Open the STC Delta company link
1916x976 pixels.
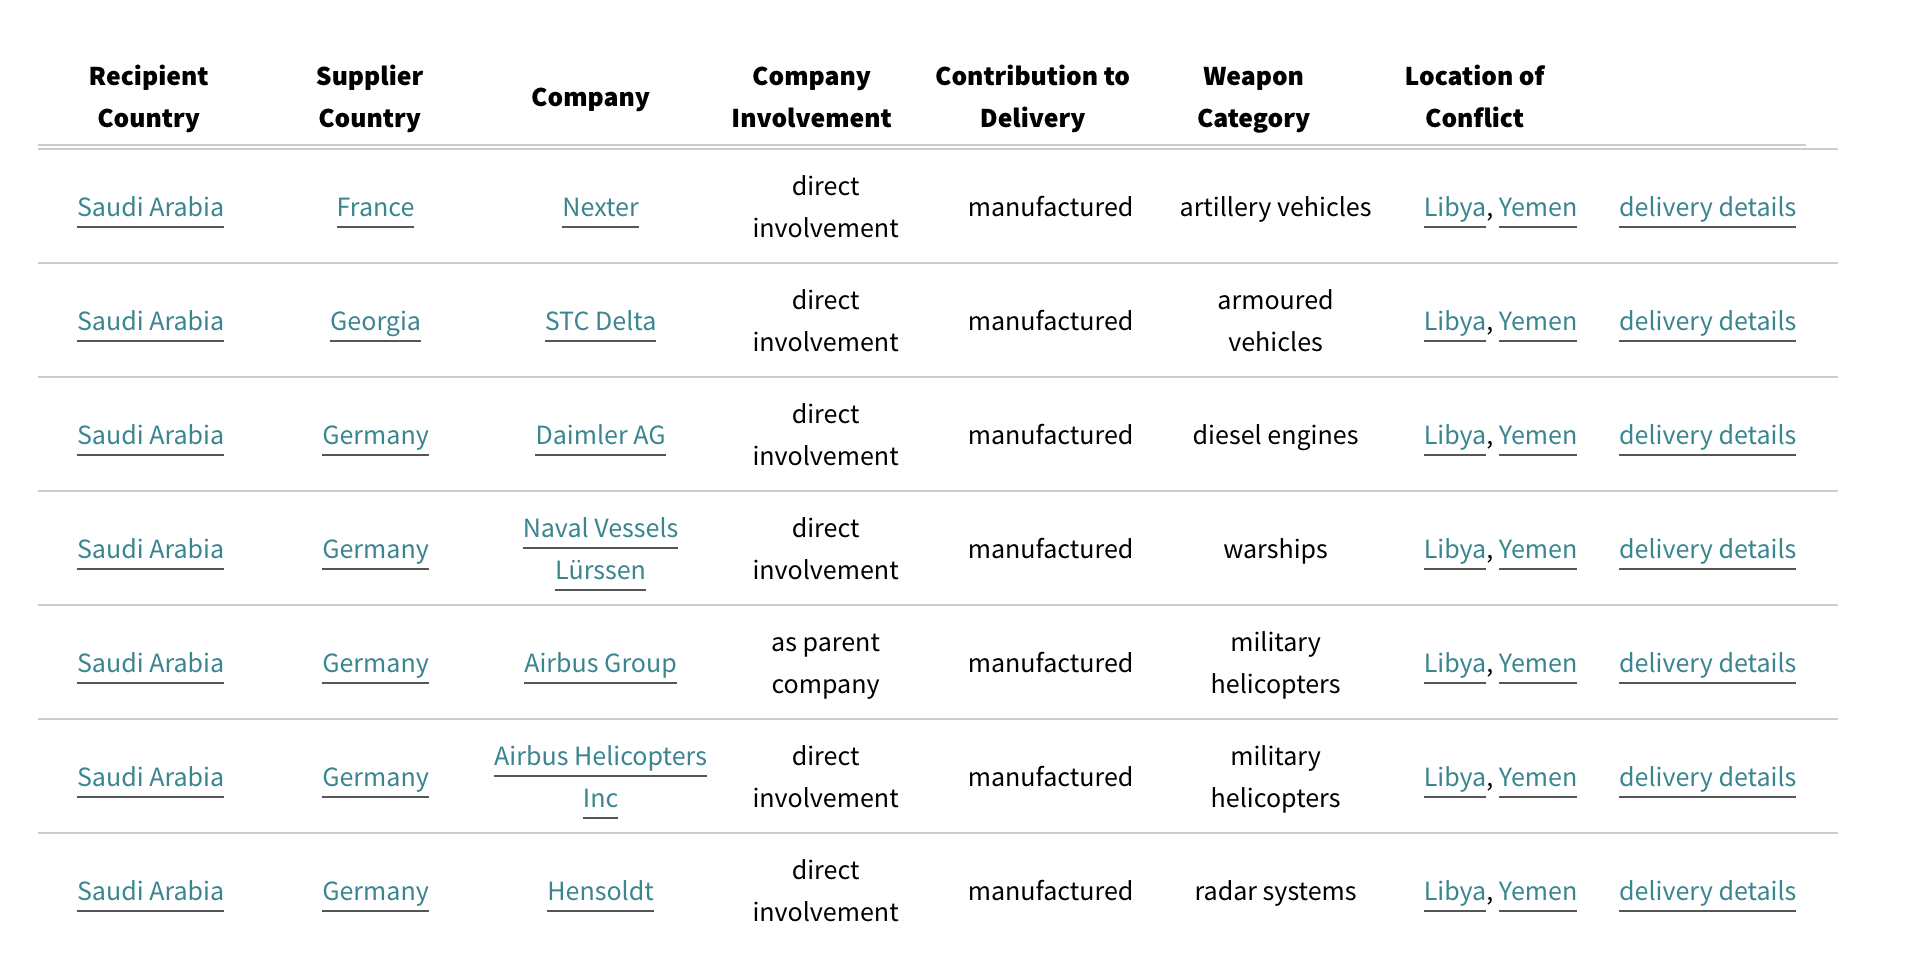click(600, 321)
